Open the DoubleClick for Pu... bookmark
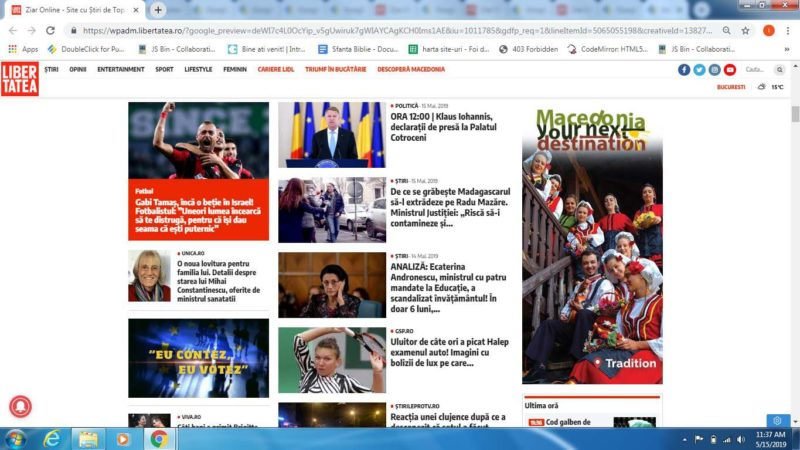This screenshot has width=800, height=450. pyautogui.click(x=86, y=49)
